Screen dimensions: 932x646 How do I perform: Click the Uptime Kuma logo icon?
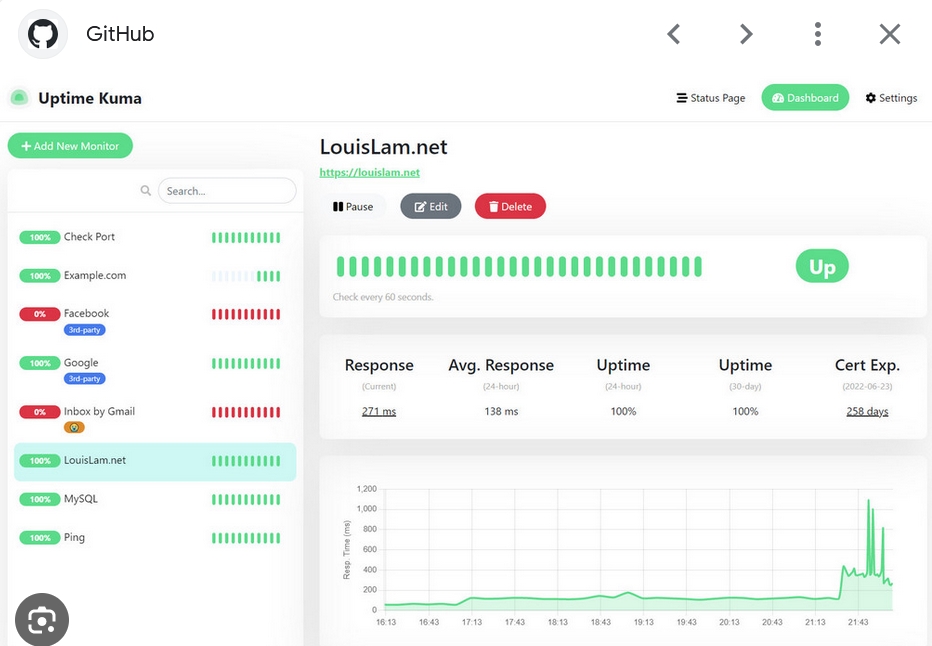[x=19, y=98]
